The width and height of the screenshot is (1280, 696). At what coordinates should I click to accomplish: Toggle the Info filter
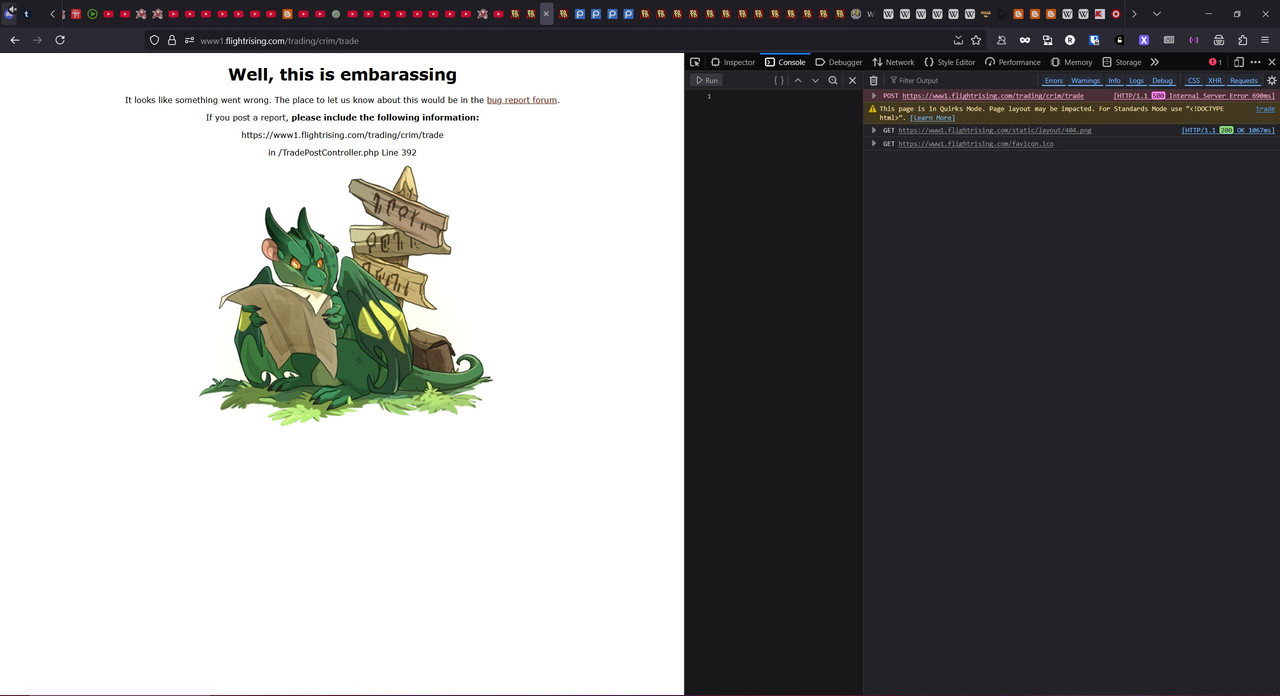(x=1114, y=80)
